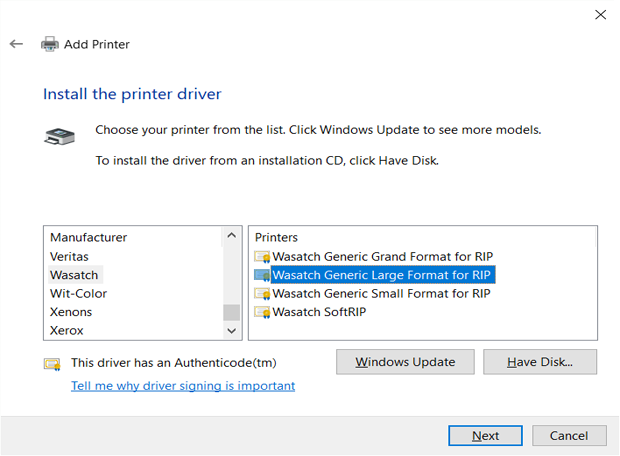This screenshot has height=456, width=620.
Task: Click certificate icon beside Wasatch SoftRIP
Action: [x=262, y=312]
